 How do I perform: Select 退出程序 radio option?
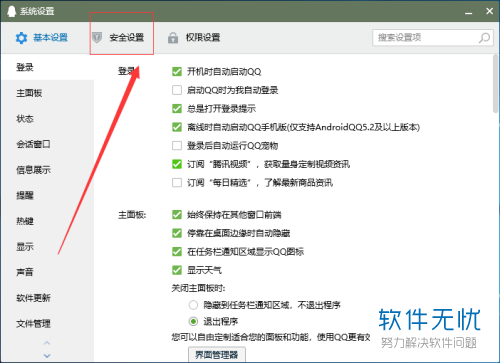193,322
